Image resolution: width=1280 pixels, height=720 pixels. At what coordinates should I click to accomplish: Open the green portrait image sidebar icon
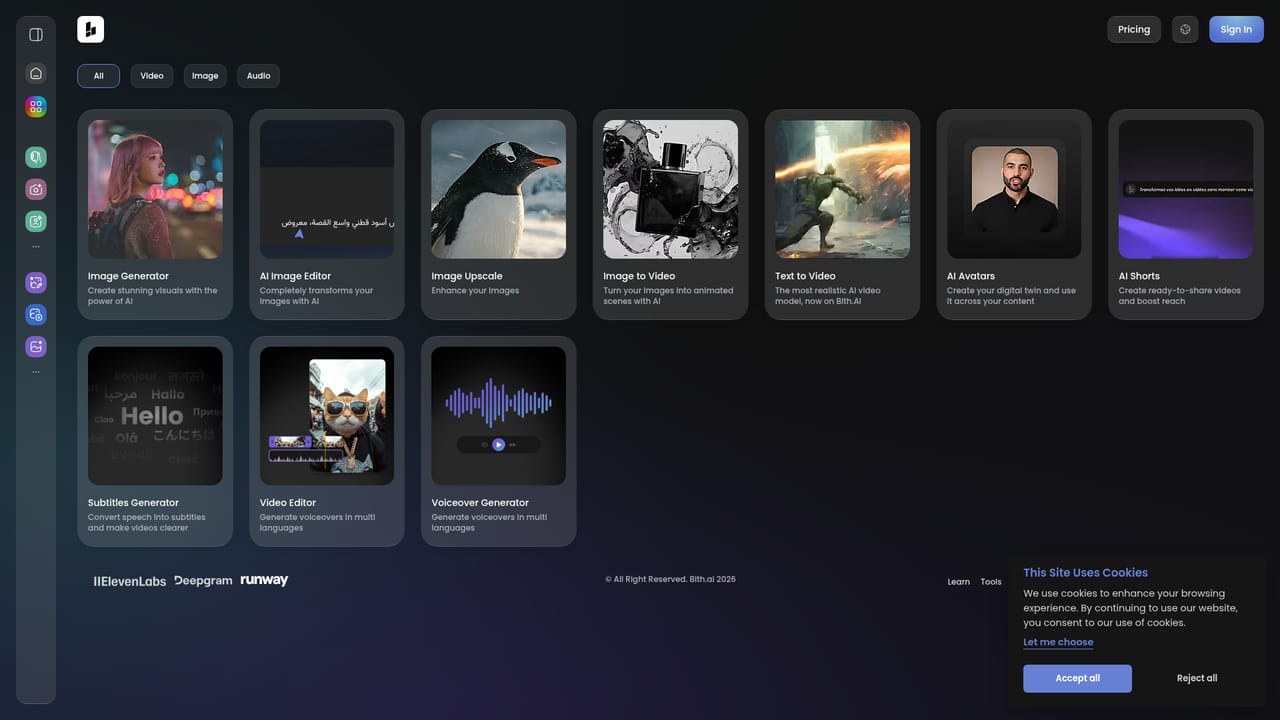point(36,221)
